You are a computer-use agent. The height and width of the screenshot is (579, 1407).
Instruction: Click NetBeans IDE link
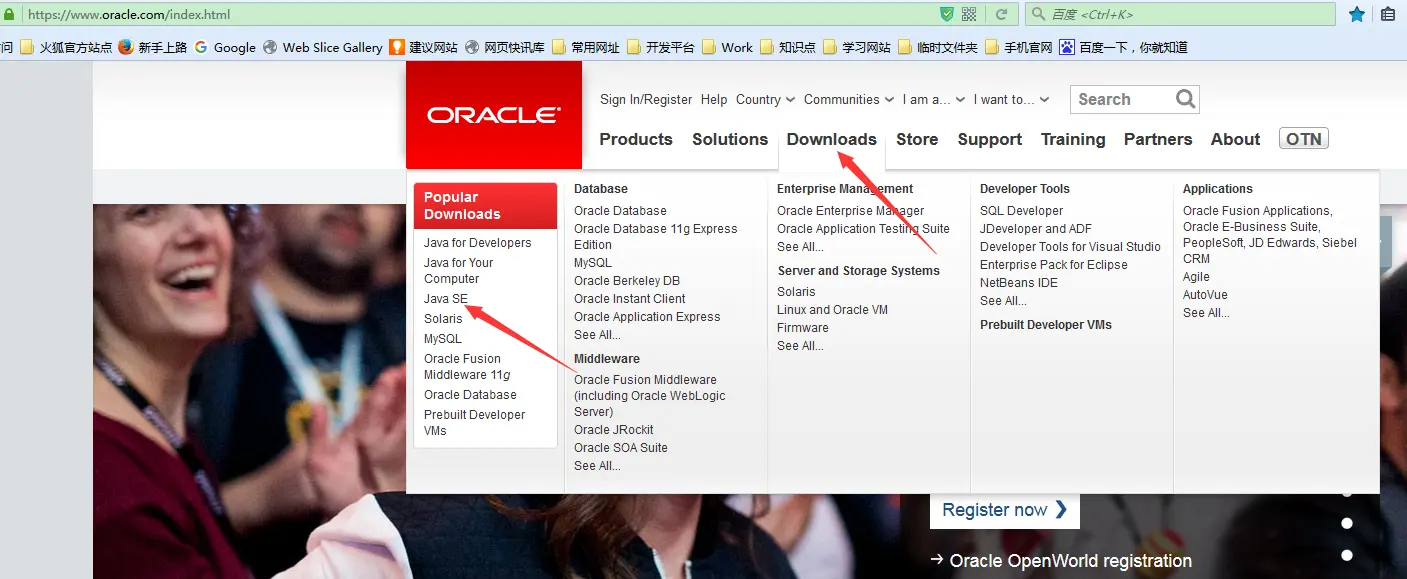(1019, 283)
